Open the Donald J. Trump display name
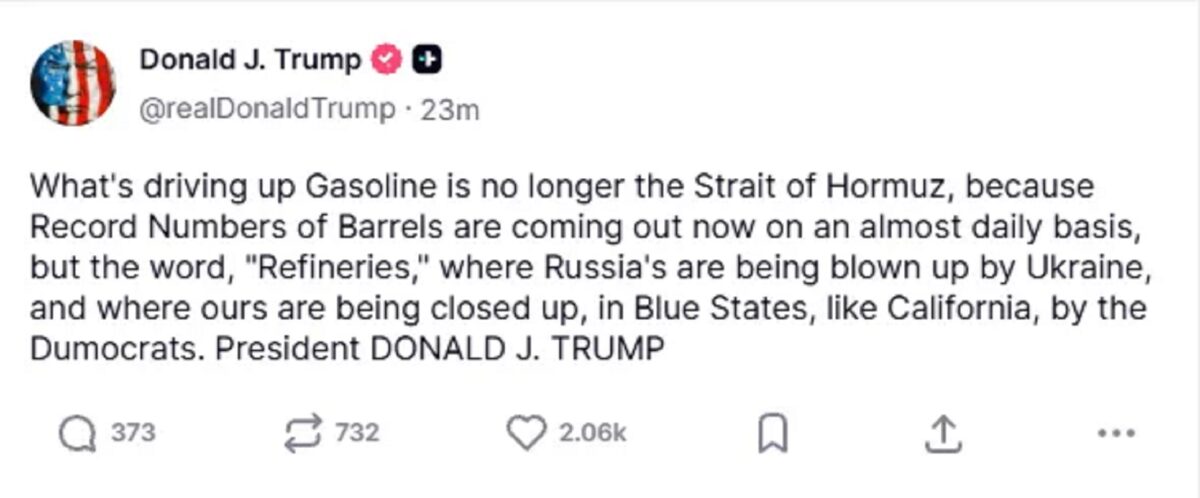1200x498 pixels. click(x=250, y=60)
